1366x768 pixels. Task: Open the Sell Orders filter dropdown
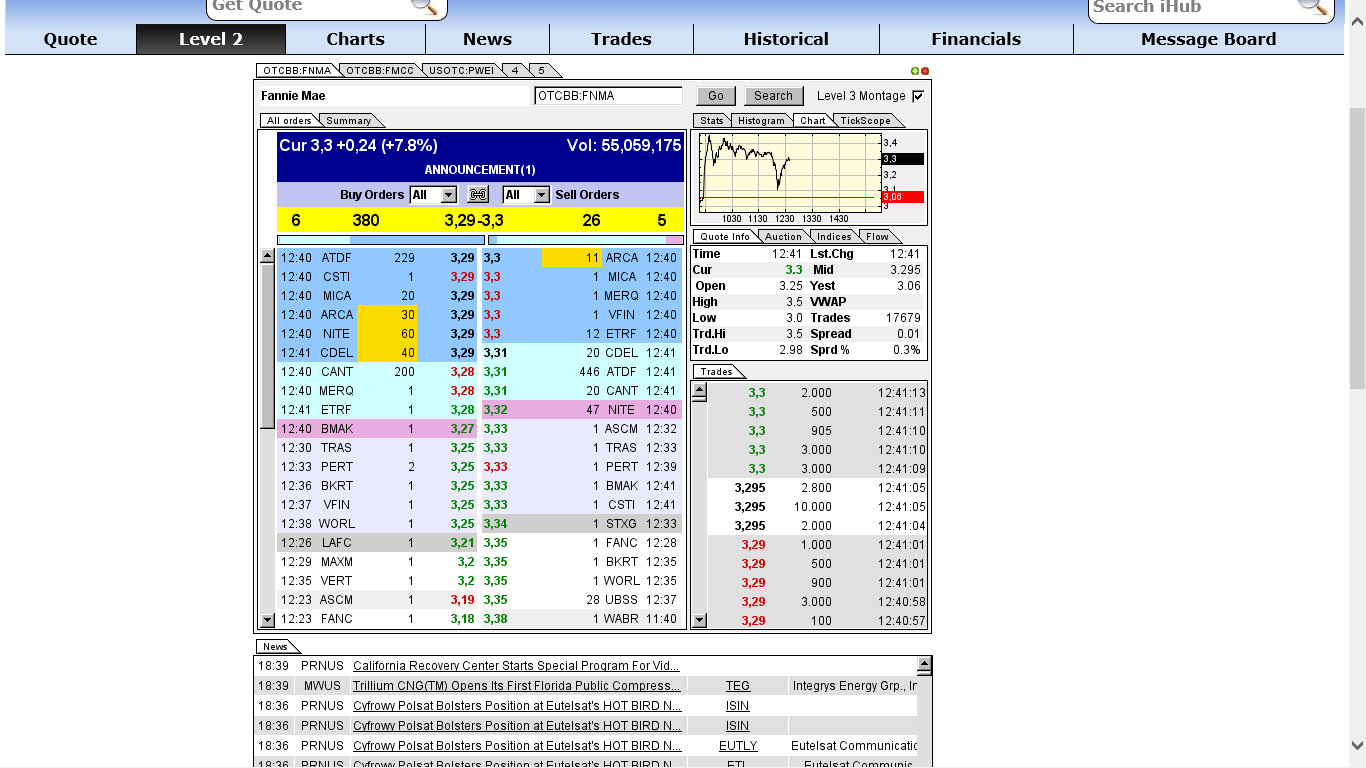[x=525, y=194]
